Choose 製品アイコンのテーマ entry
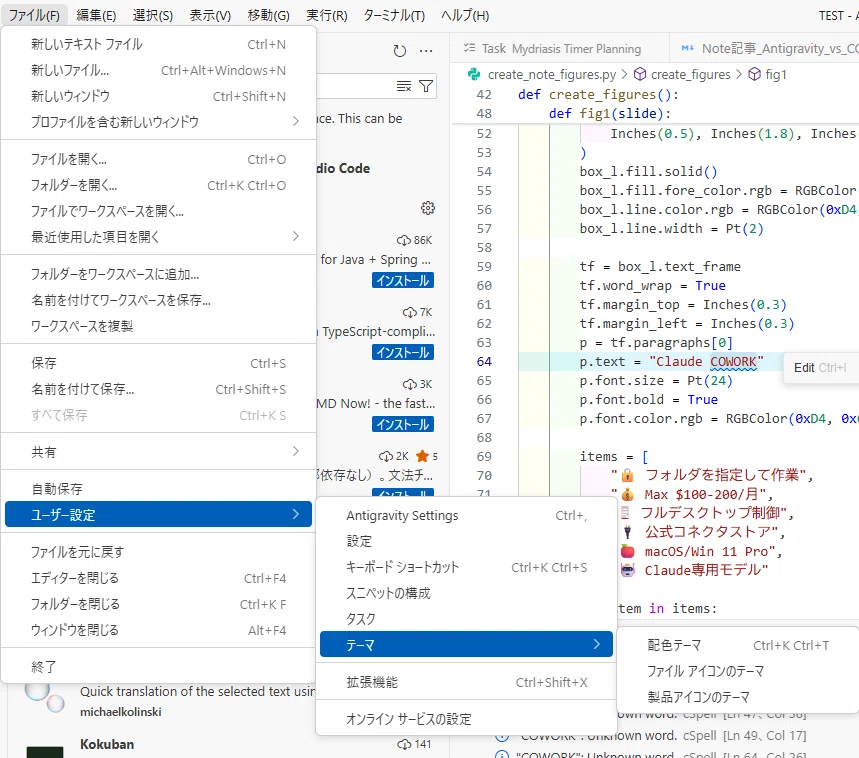This screenshot has width=859, height=758. 738,697
